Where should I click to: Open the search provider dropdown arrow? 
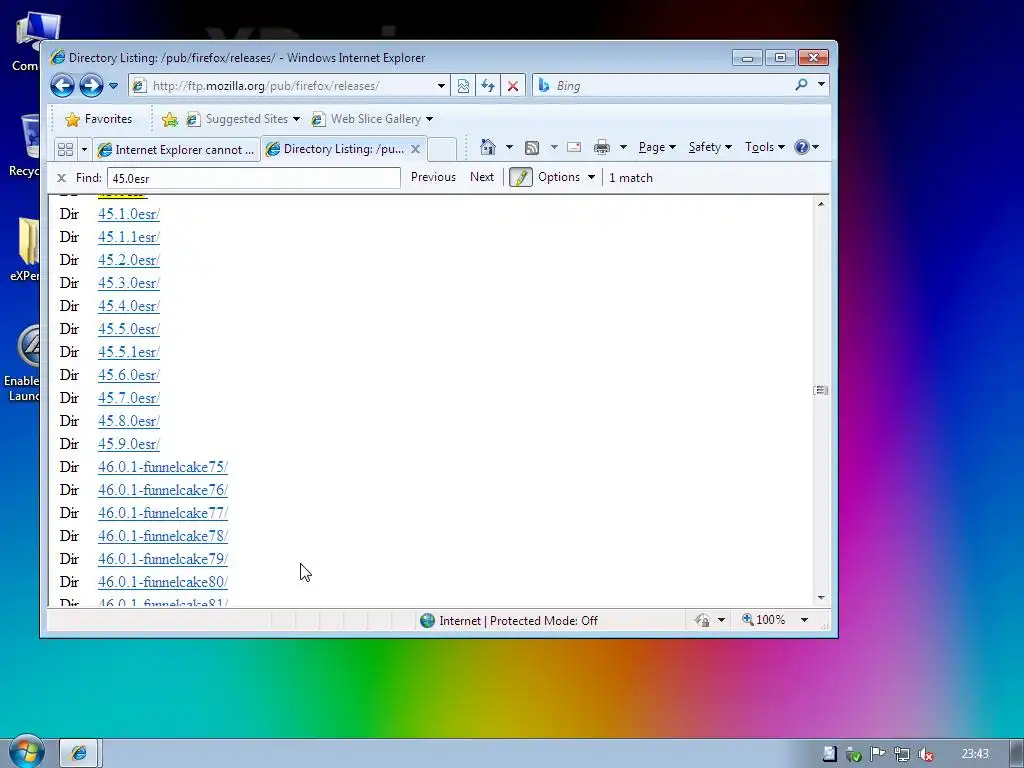pyautogui.click(x=822, y=84)
